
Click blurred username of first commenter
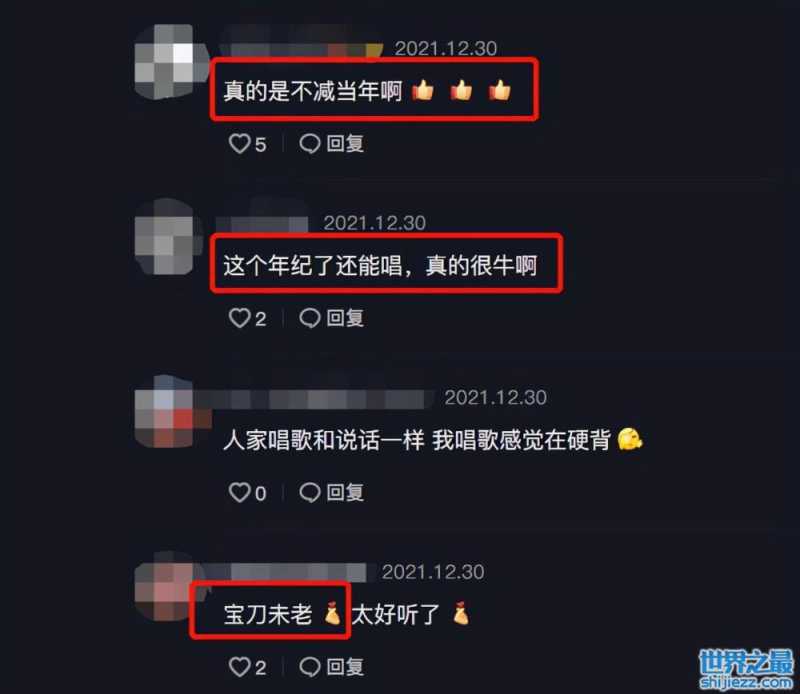[301, 48]
